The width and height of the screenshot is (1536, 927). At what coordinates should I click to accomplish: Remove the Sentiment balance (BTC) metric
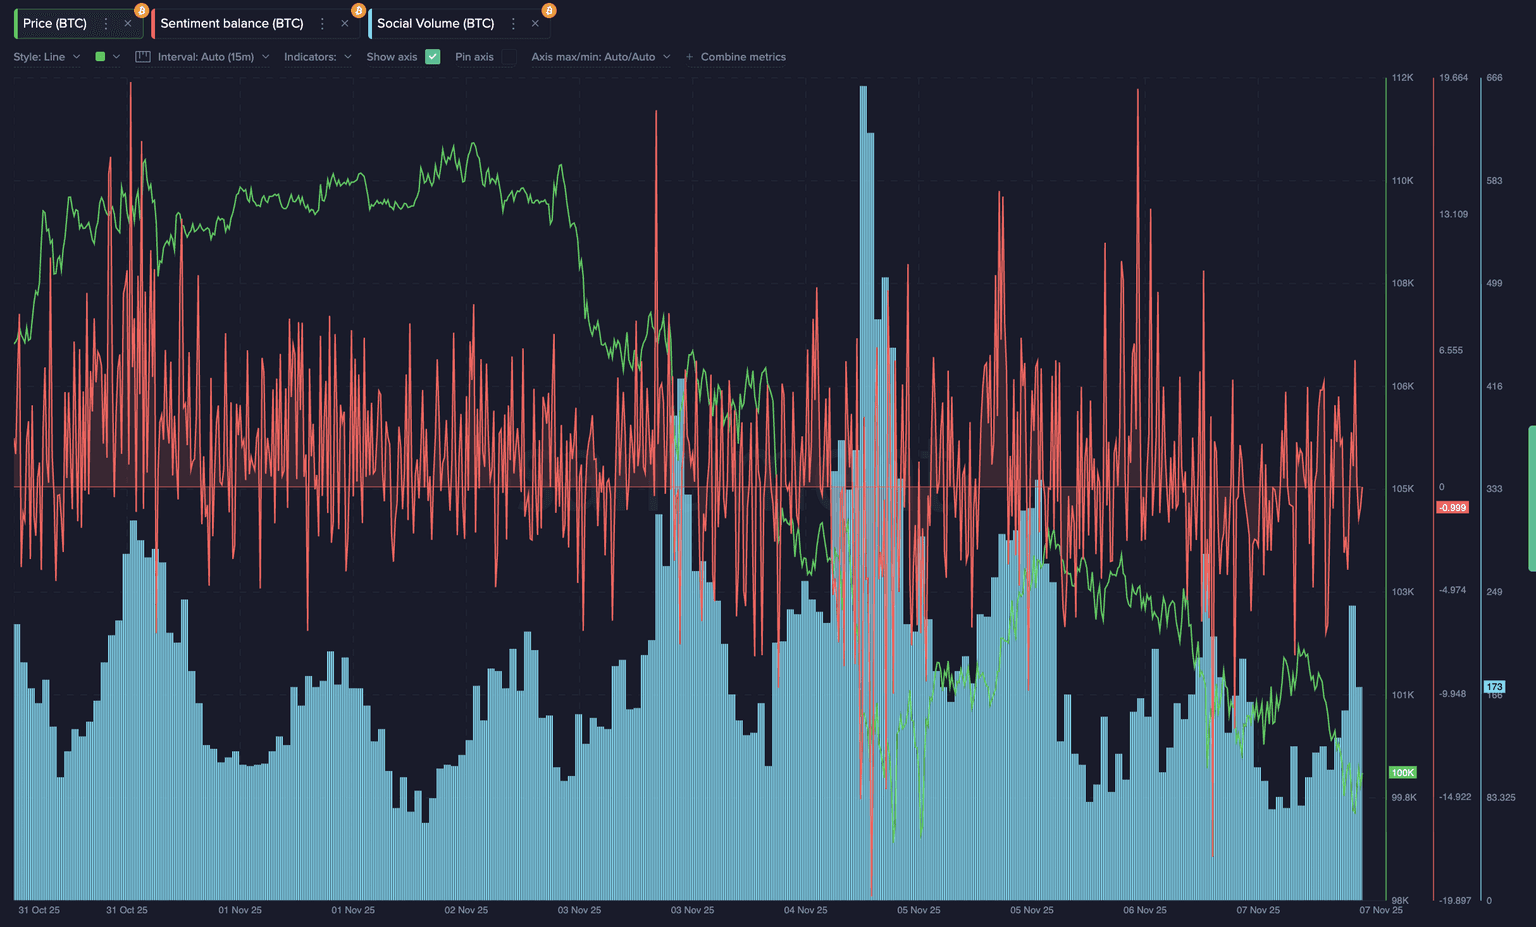[345, 23]
